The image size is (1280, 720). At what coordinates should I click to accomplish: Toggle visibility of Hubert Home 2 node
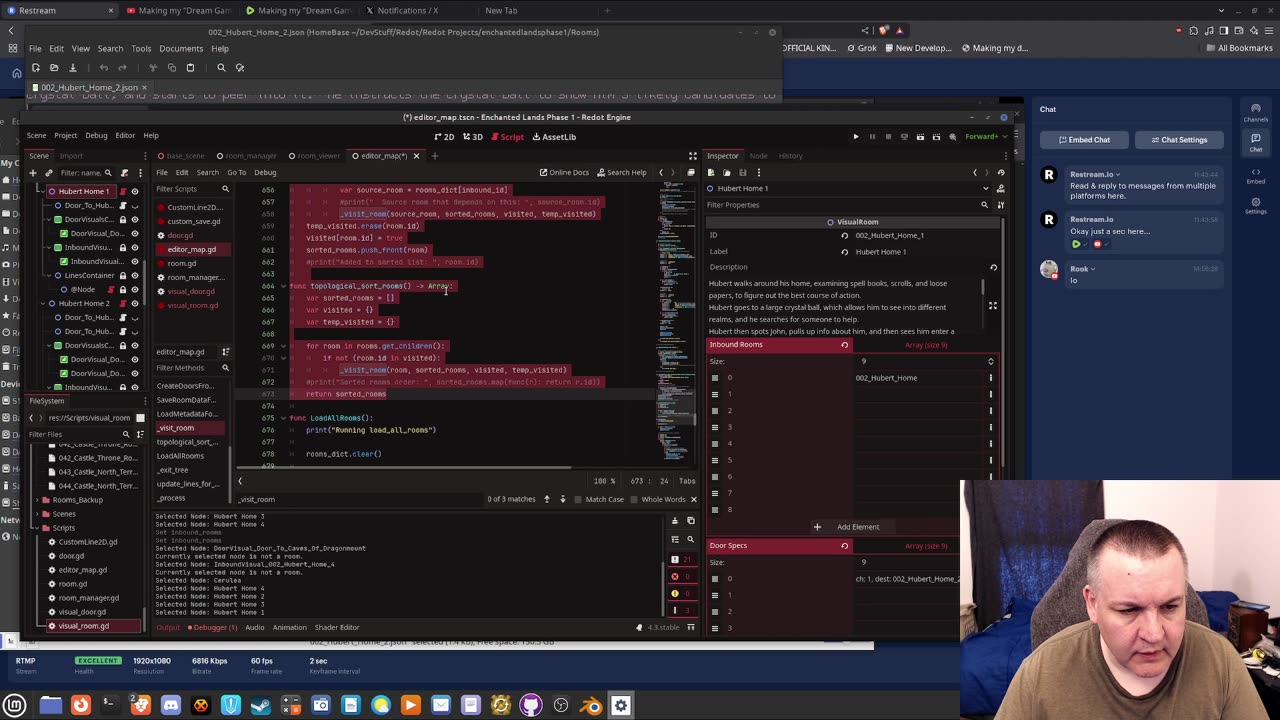135,303
